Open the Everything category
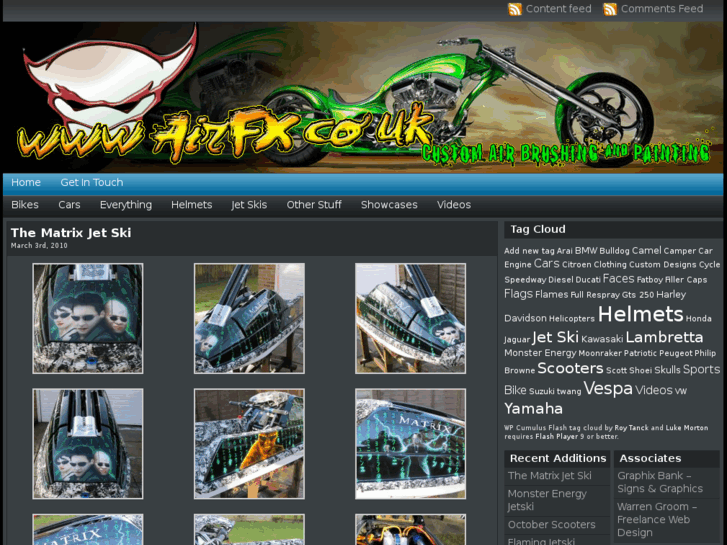Image resolution: width=727 pixels, height=545 pixels. 126,205
